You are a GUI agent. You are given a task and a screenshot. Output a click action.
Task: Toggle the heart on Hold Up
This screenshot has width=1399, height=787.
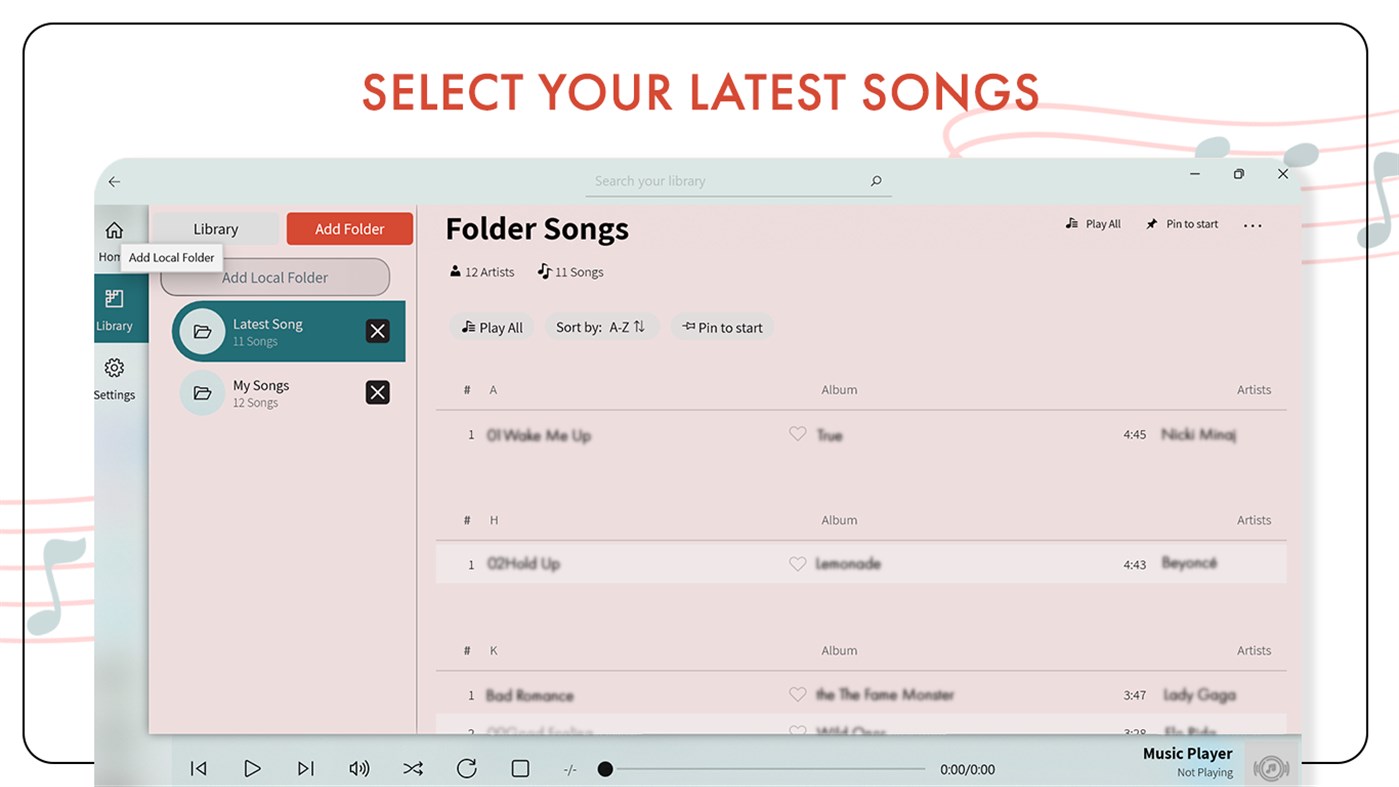797,563
